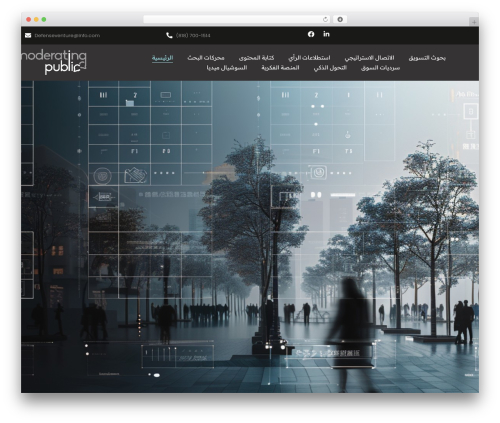Click the browser address bar
Viewport: 500px width, 423px height.
click(237, 20)
